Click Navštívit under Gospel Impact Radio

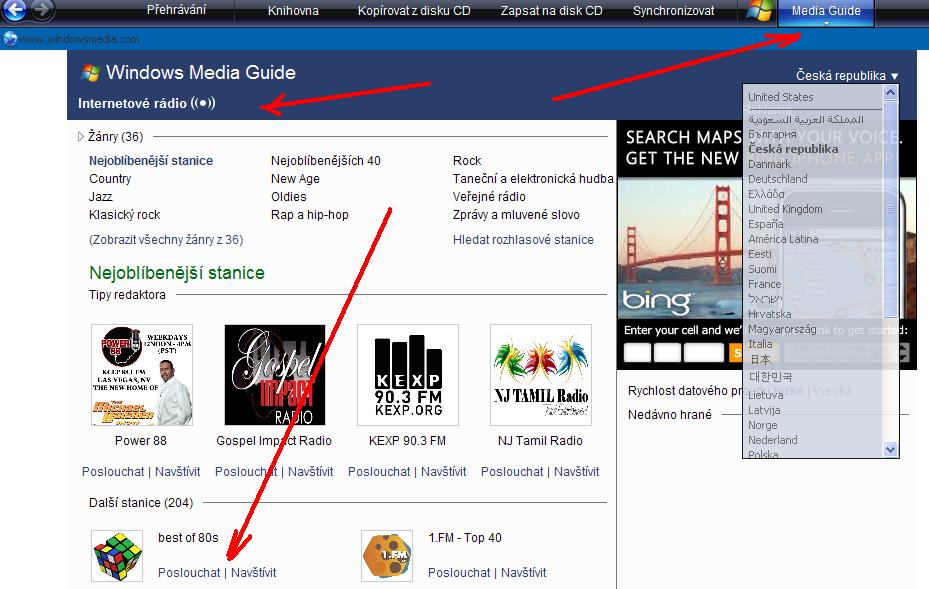[310, 472]
